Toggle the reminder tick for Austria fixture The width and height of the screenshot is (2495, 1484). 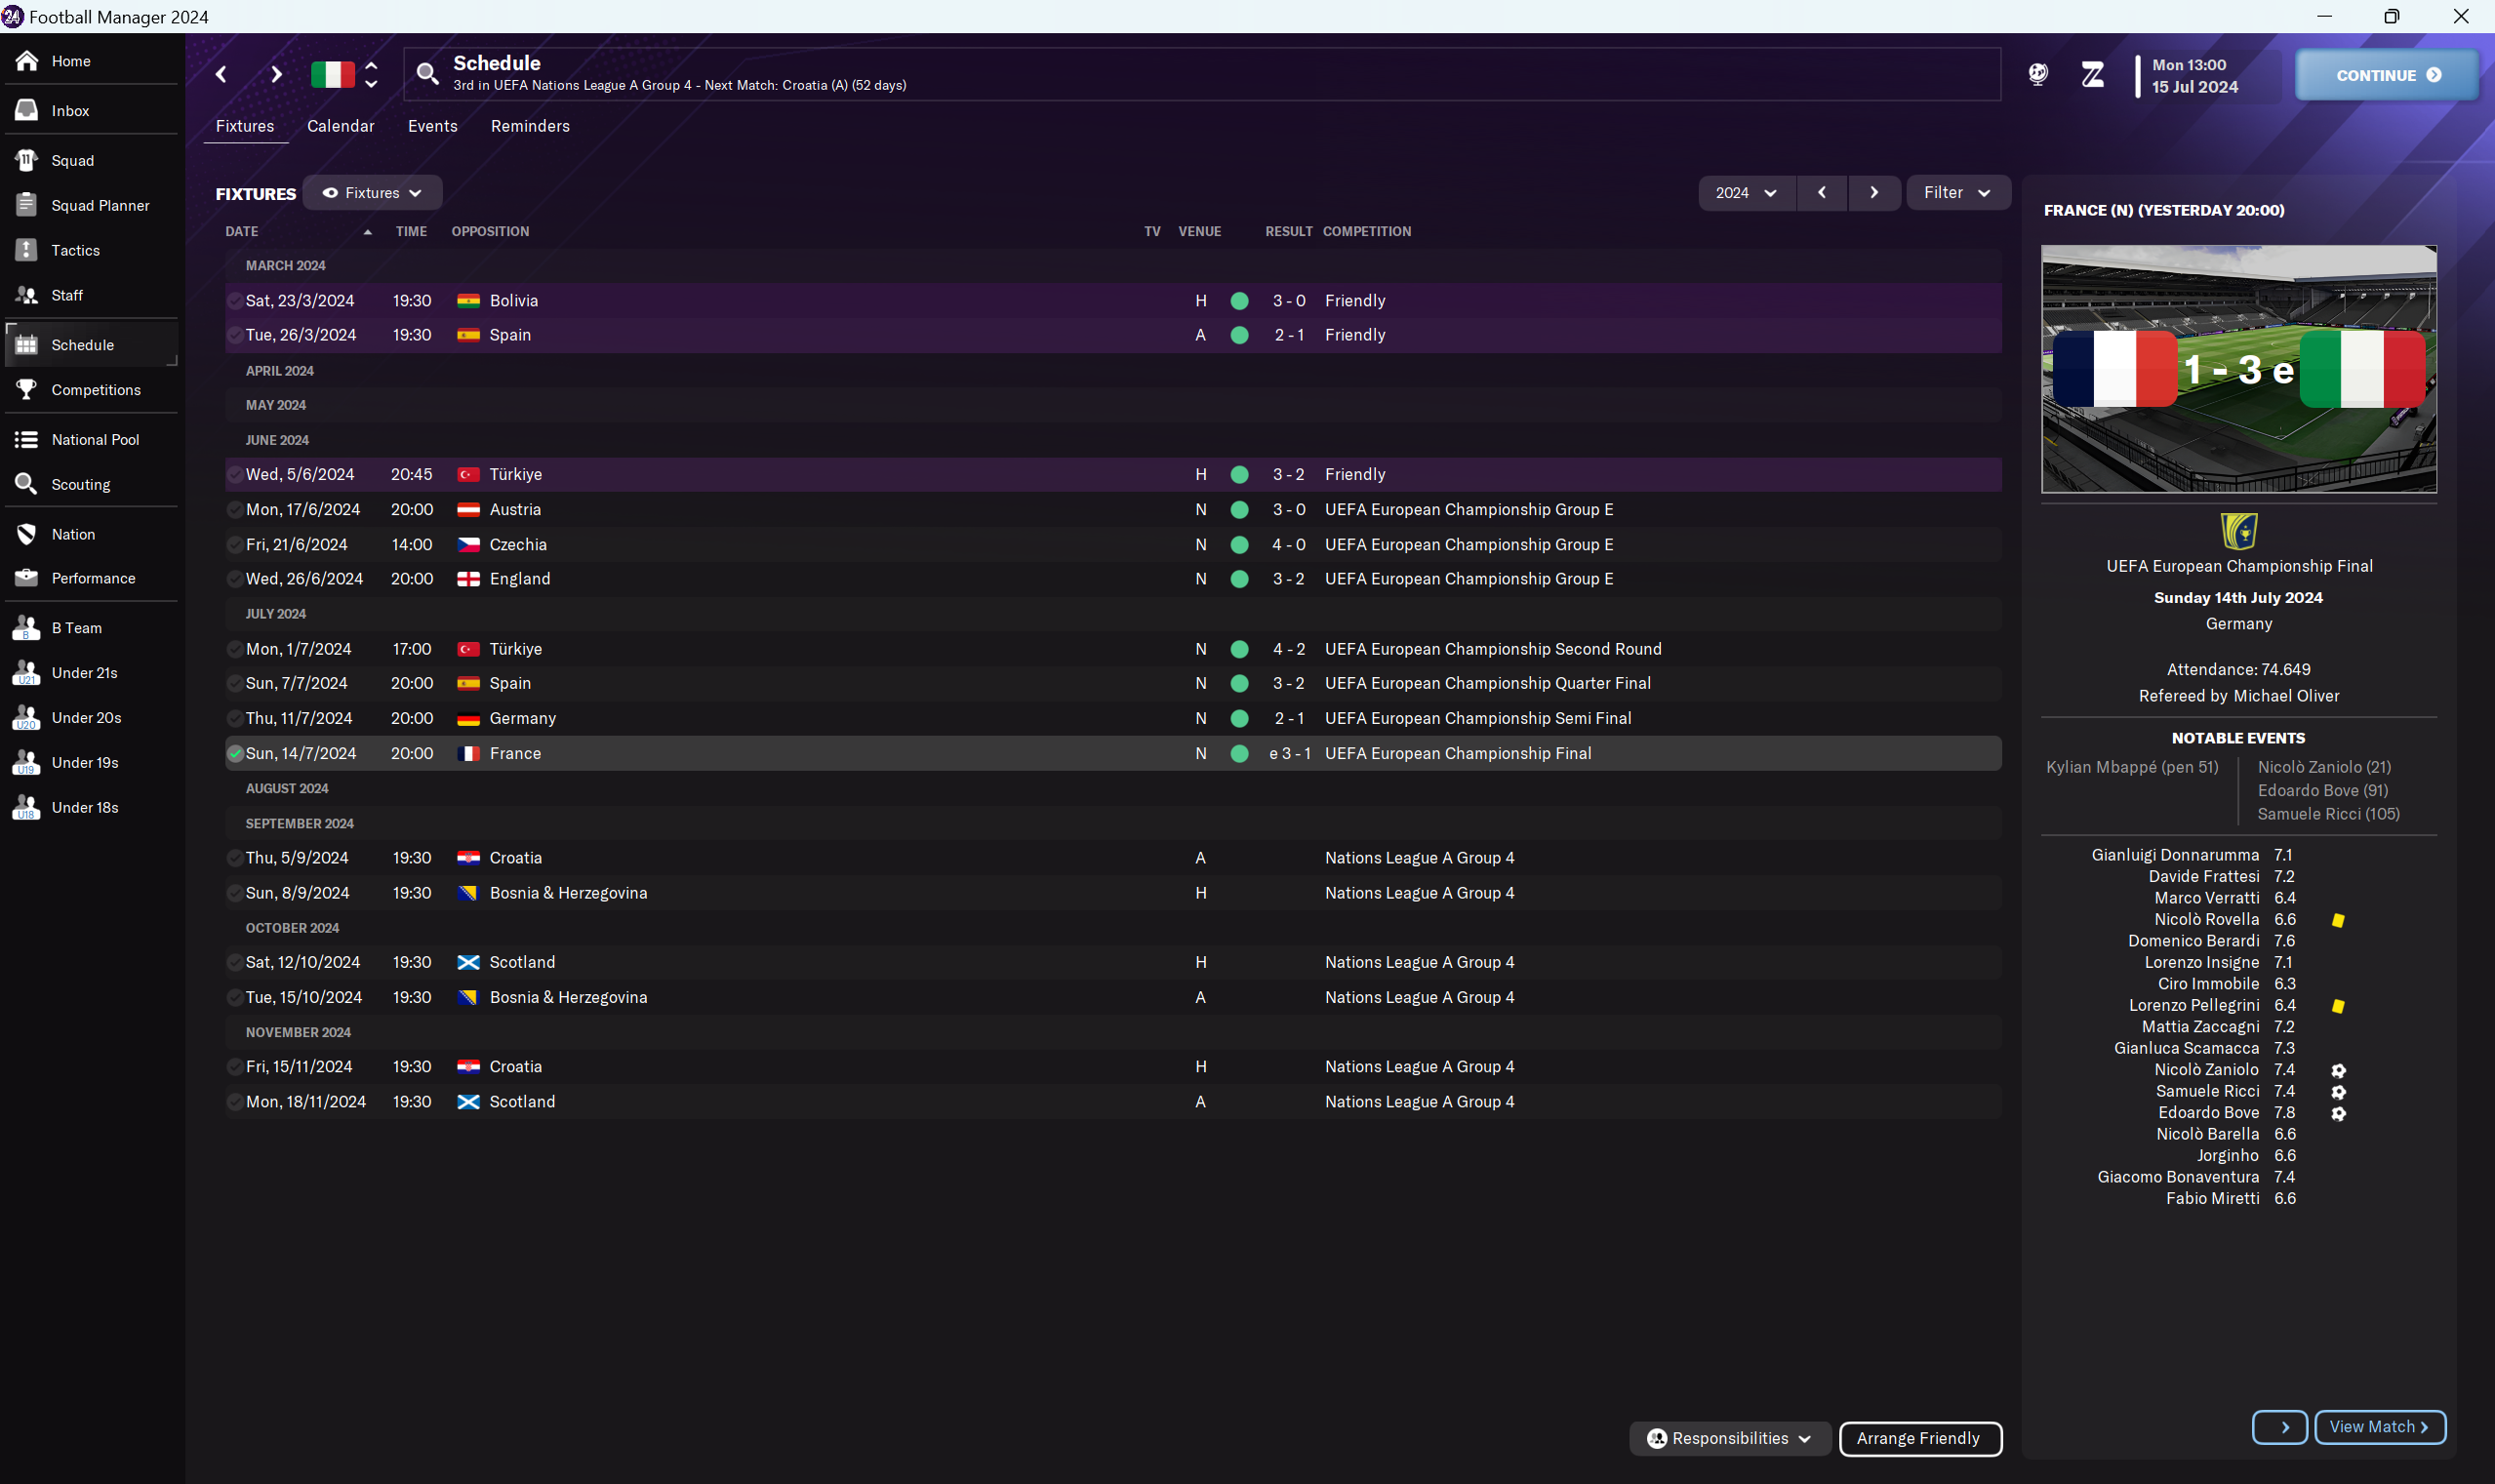pos(235,510)
